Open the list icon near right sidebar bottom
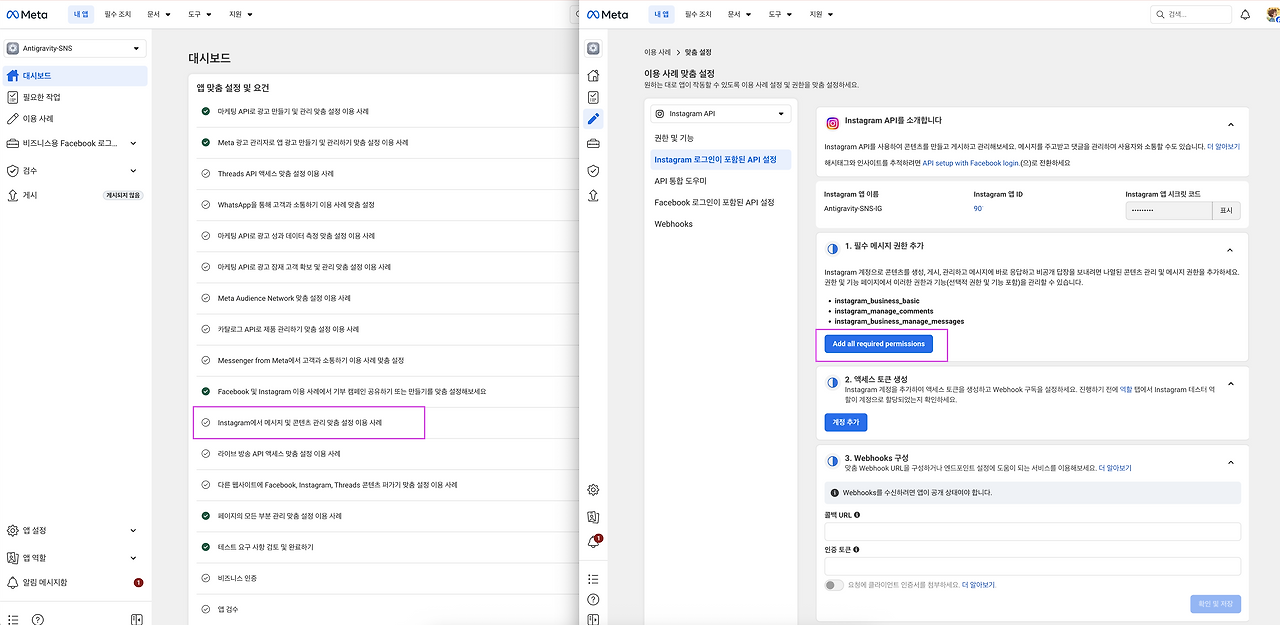Image resolution: width=1280 pixels, height=625 pixels. point(593,579)
